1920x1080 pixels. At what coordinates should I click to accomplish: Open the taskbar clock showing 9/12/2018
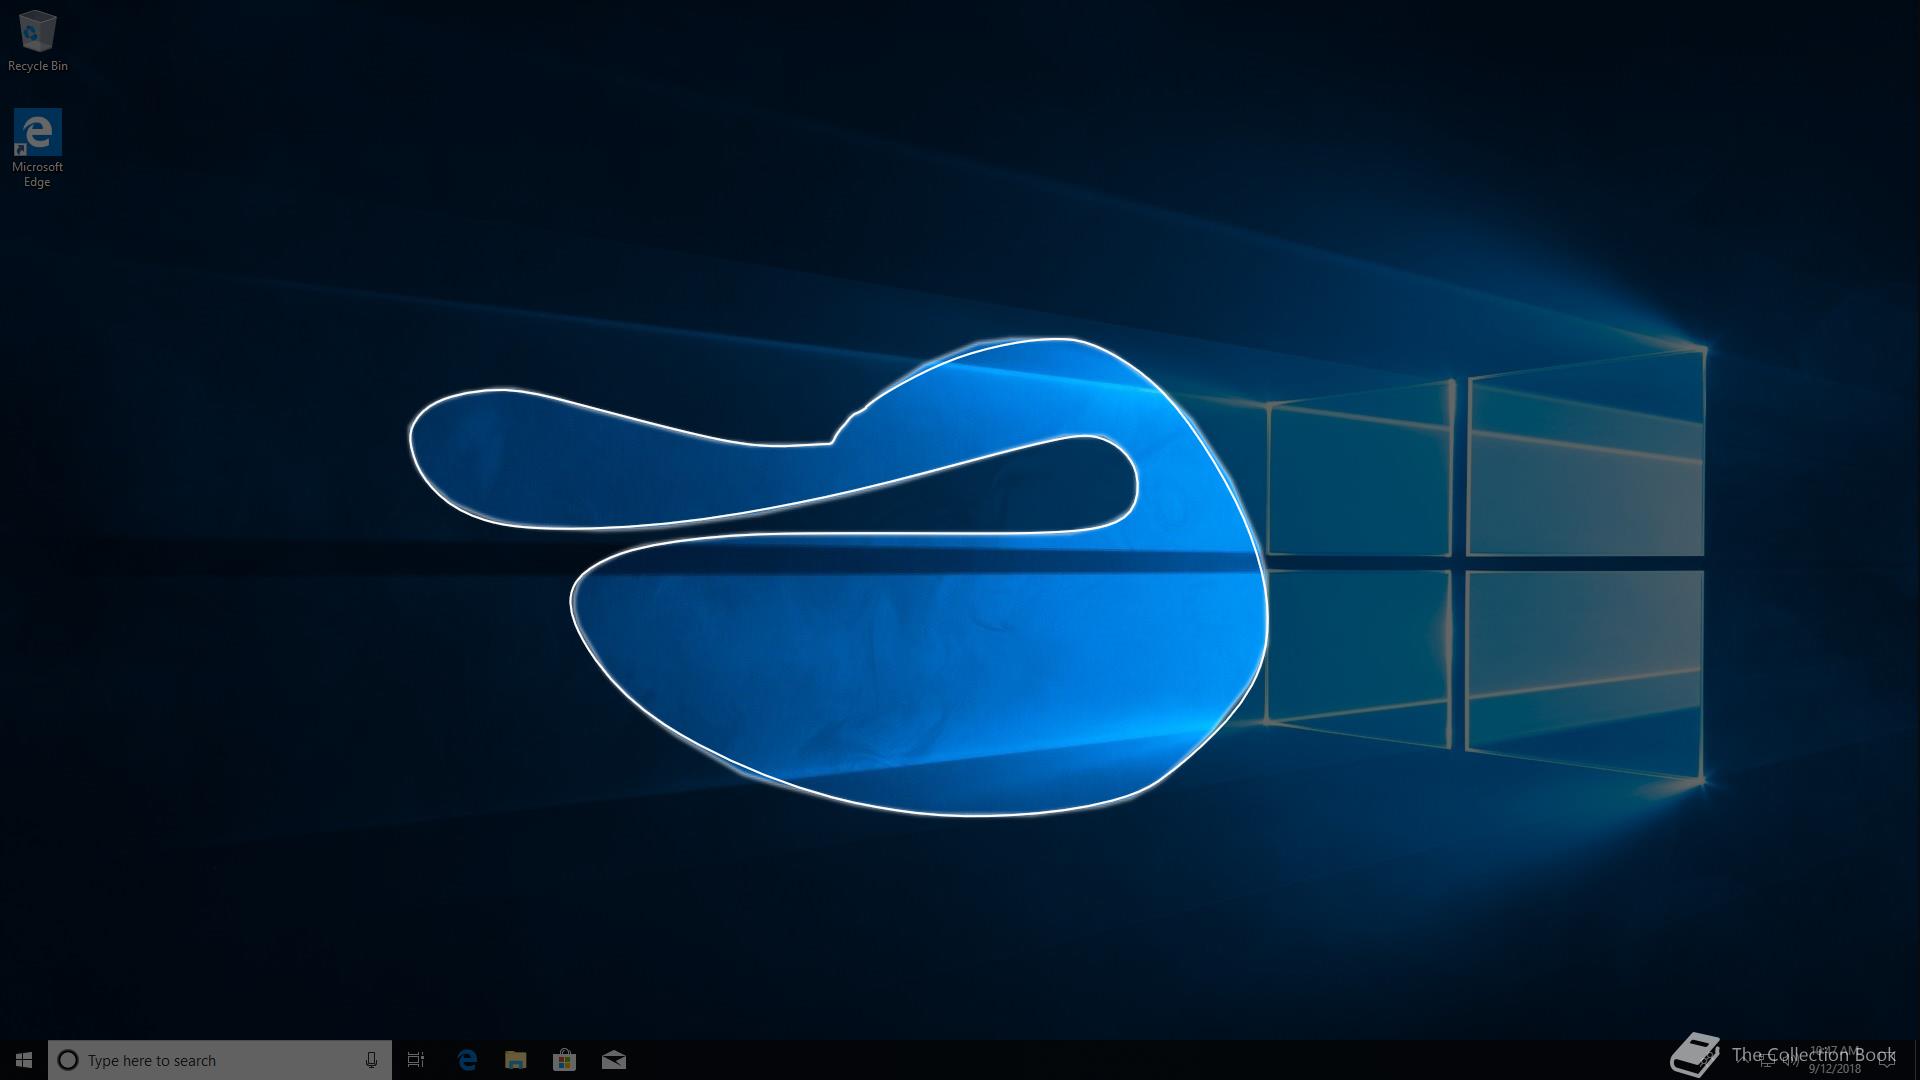1834,1060
